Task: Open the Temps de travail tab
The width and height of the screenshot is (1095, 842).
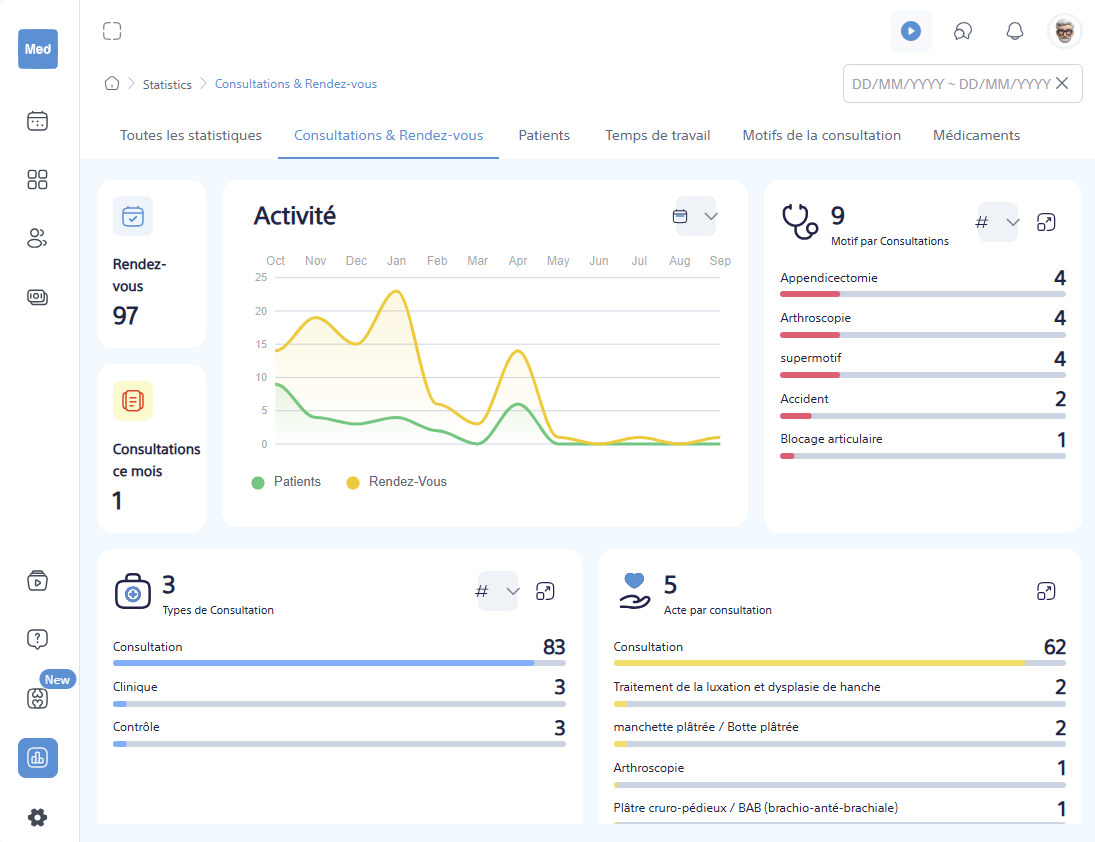Action: [657, 135]
